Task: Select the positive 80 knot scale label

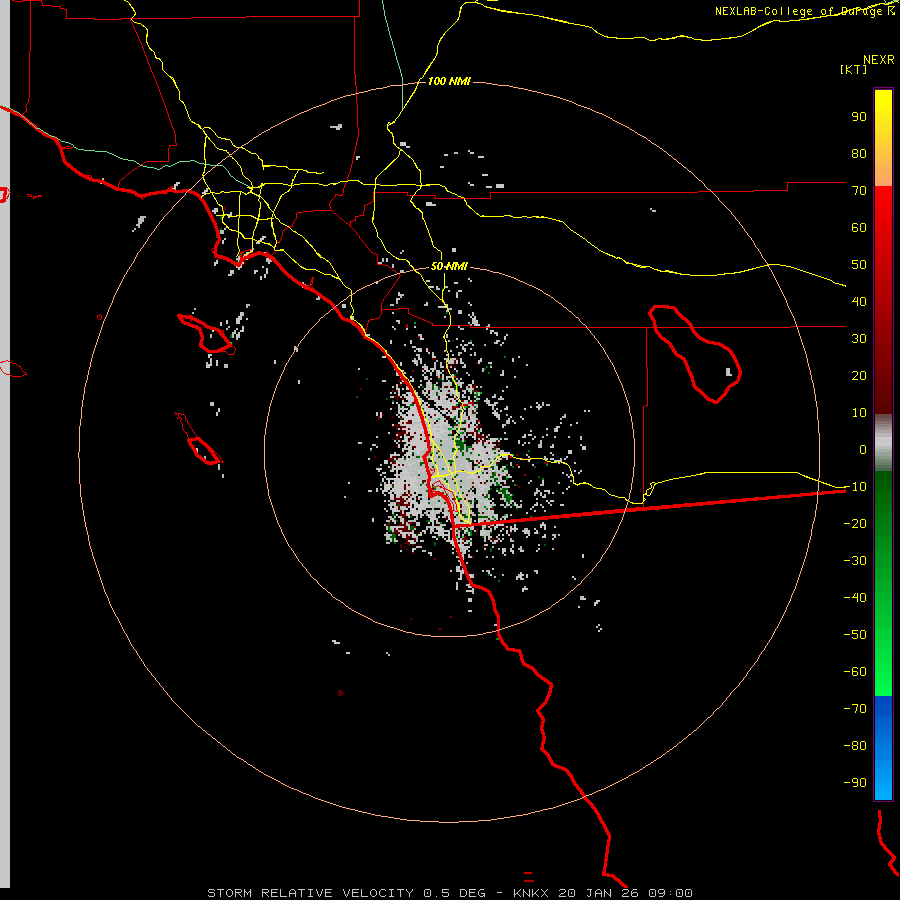Action: click(859, 153)
